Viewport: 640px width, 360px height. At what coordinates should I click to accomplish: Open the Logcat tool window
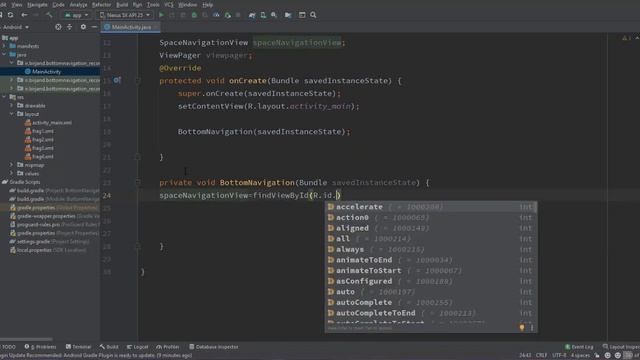(x=138, y=347)
